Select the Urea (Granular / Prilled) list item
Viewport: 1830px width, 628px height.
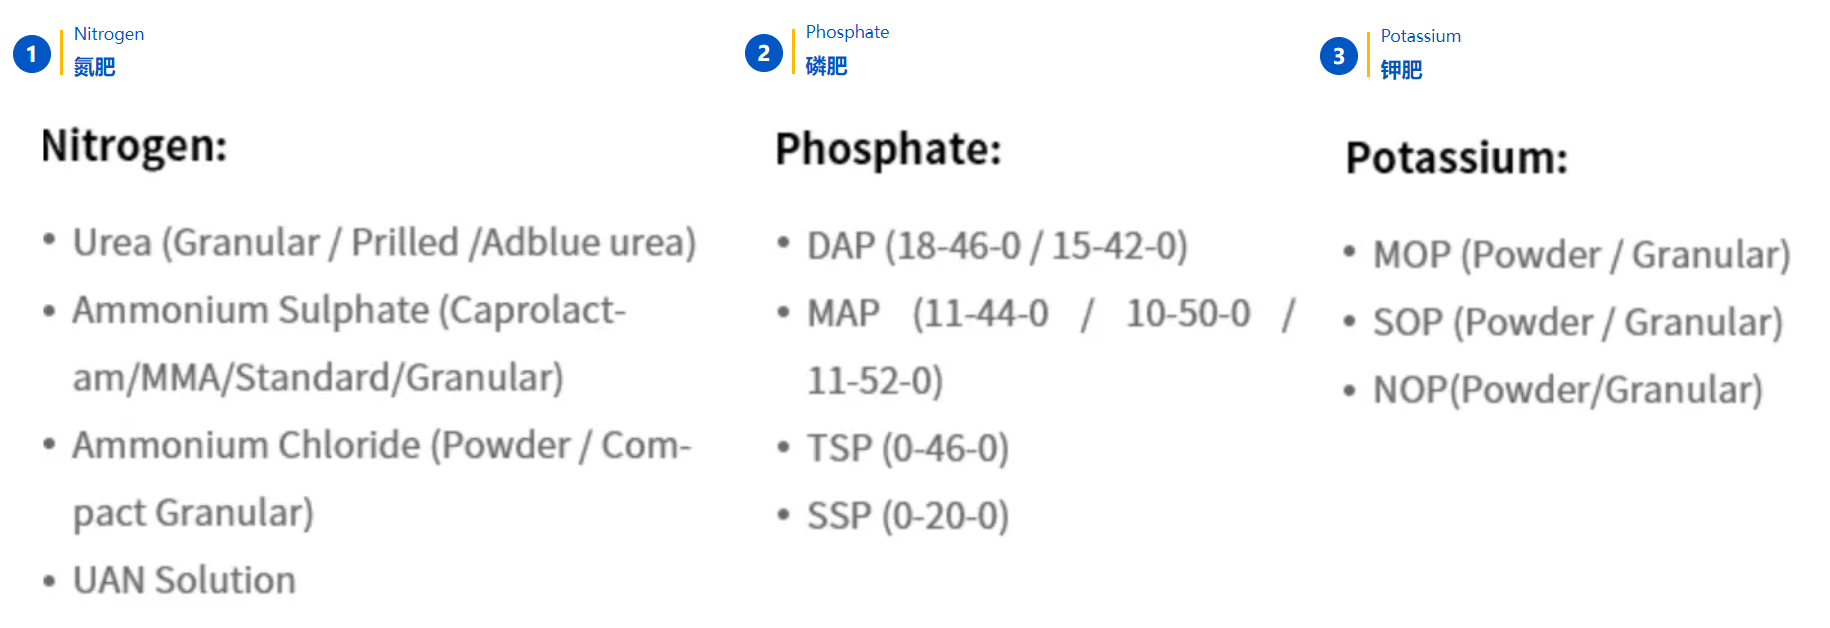click(384, 243)
